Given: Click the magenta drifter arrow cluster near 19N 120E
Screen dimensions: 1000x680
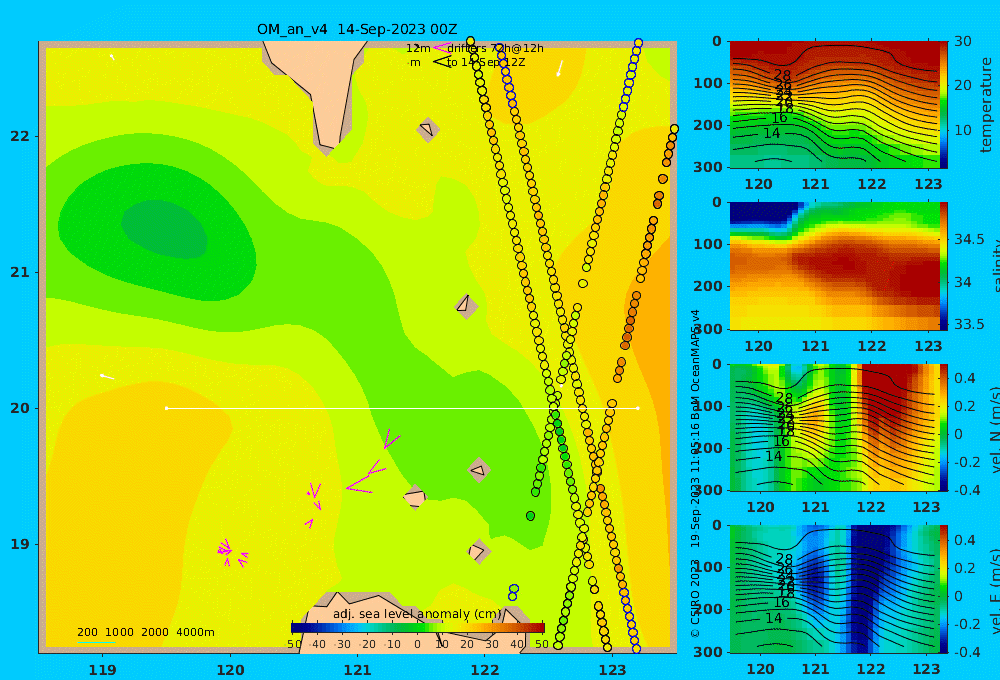Looking at the screenshot, I should click(x=232, y=552).
